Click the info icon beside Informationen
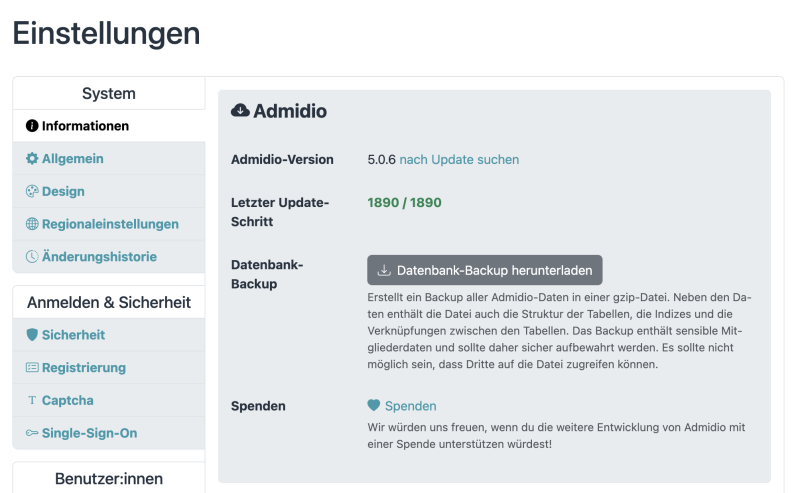Screen dimensions: 800x493 click(x=32, y=126)
